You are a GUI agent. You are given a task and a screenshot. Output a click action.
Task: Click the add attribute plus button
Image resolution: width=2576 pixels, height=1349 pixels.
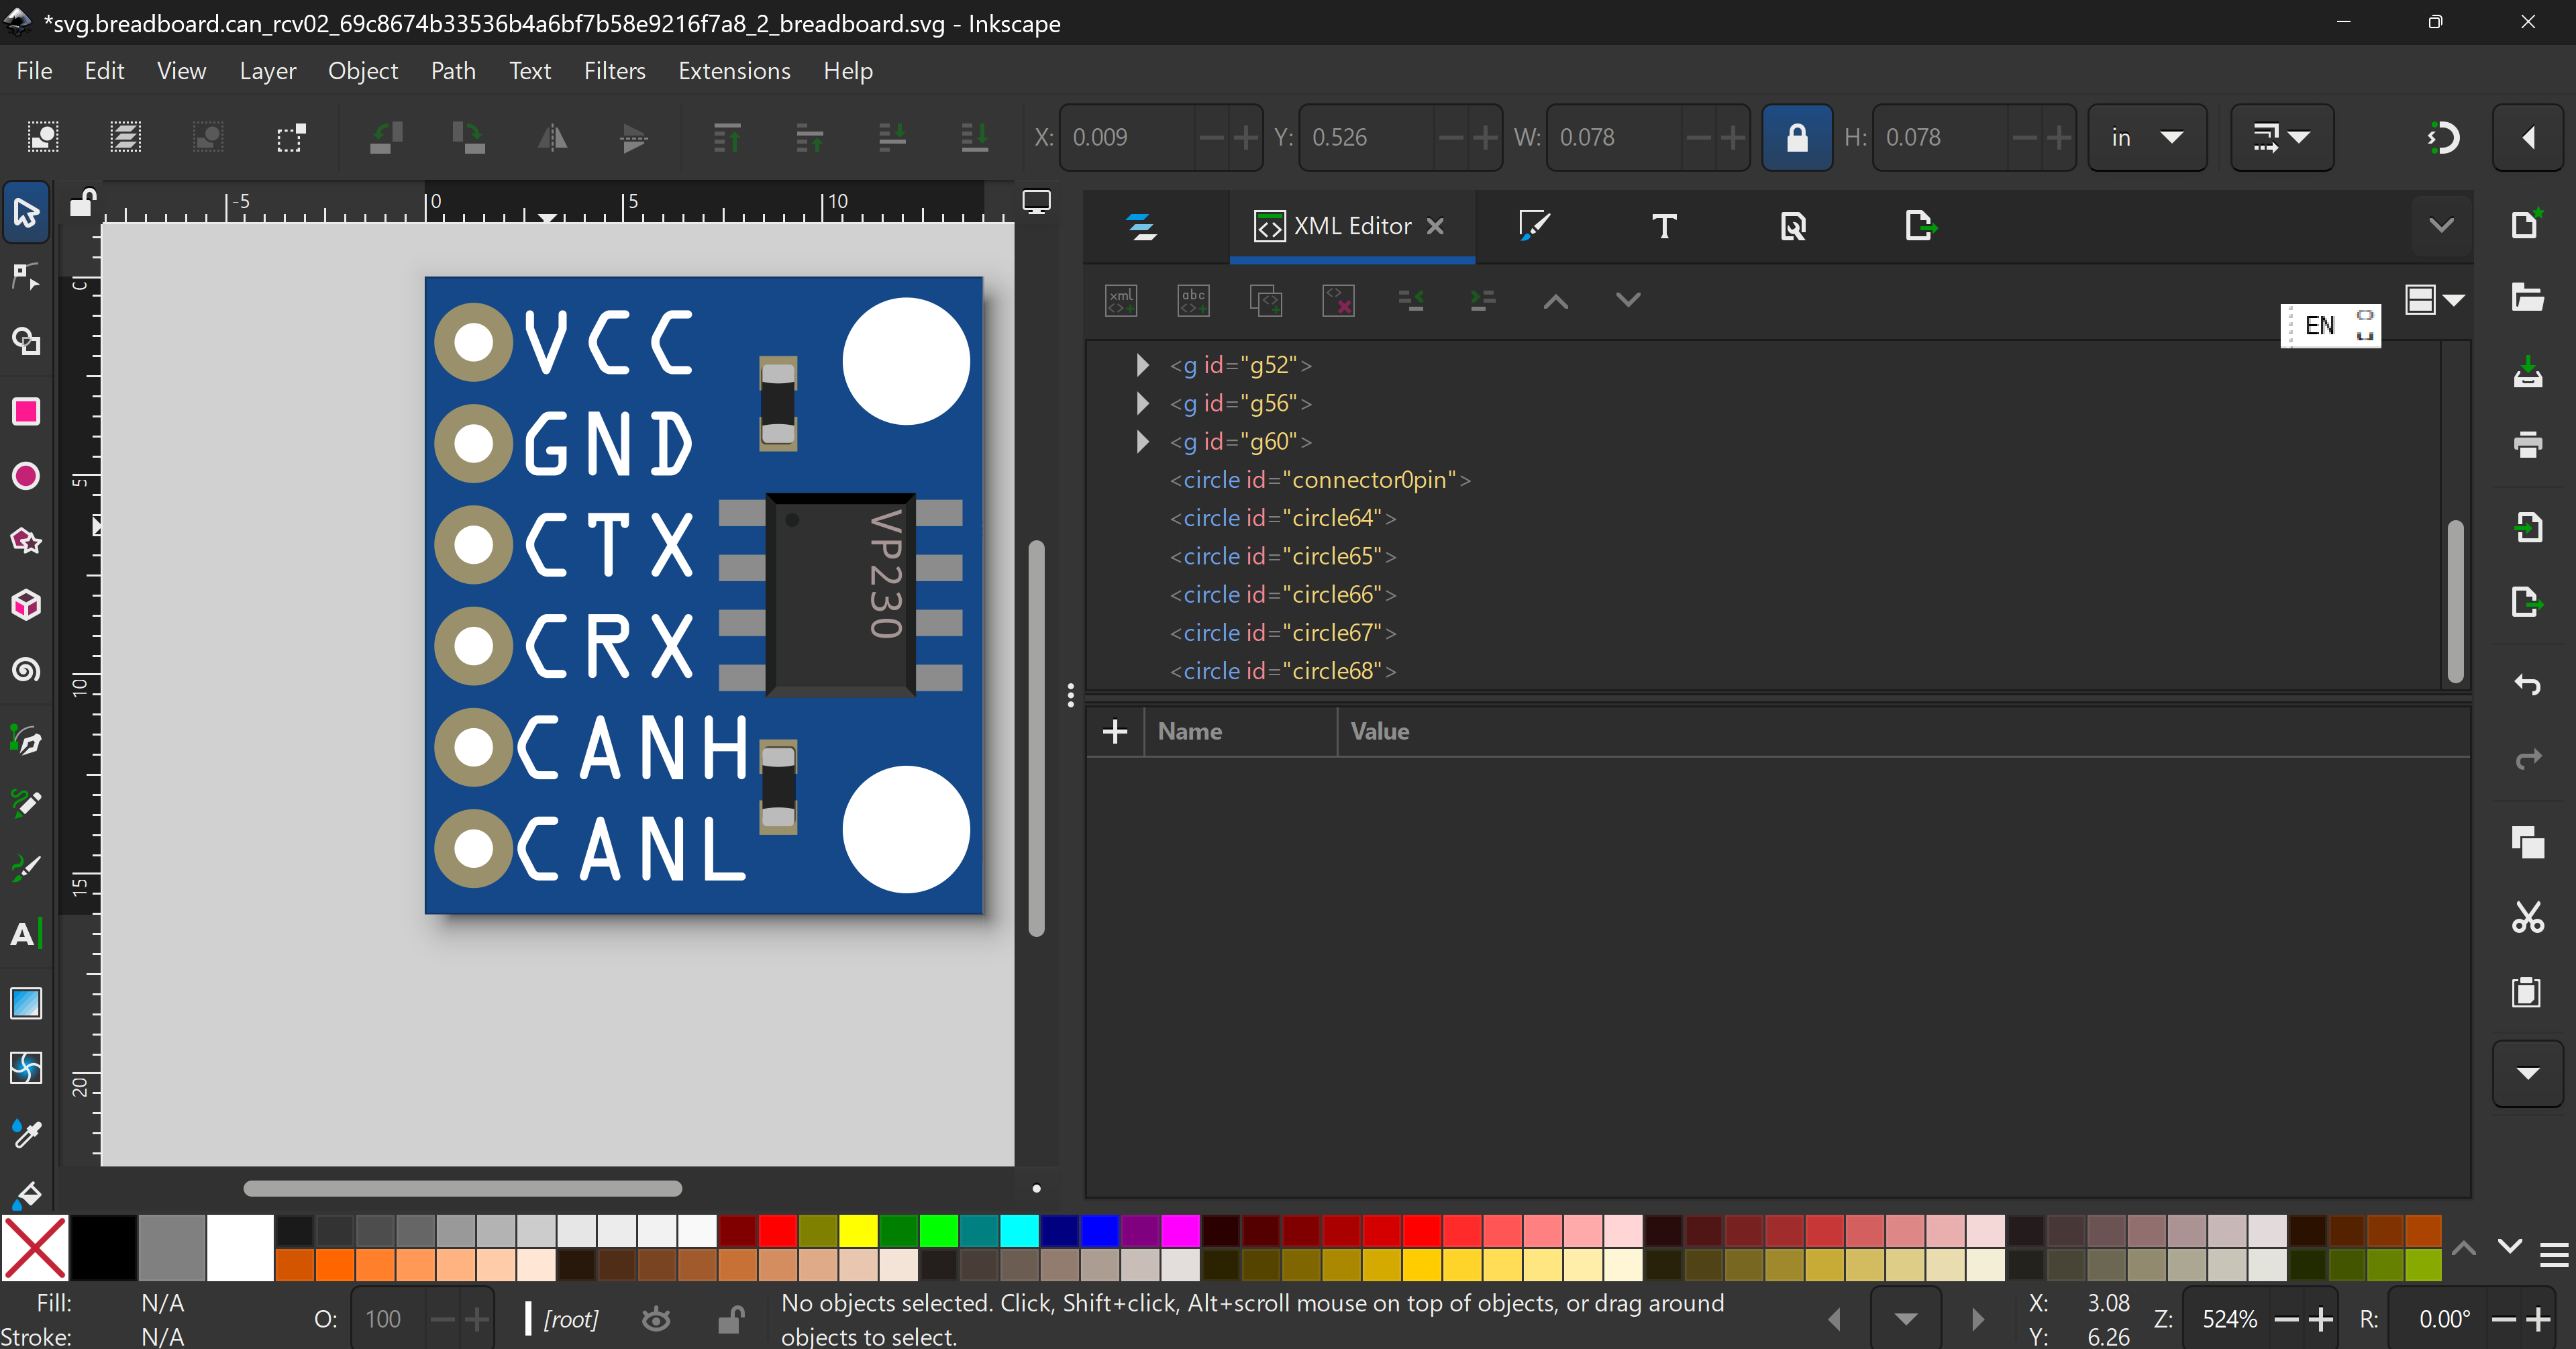pyautogui.click(x=1114, y=732)
